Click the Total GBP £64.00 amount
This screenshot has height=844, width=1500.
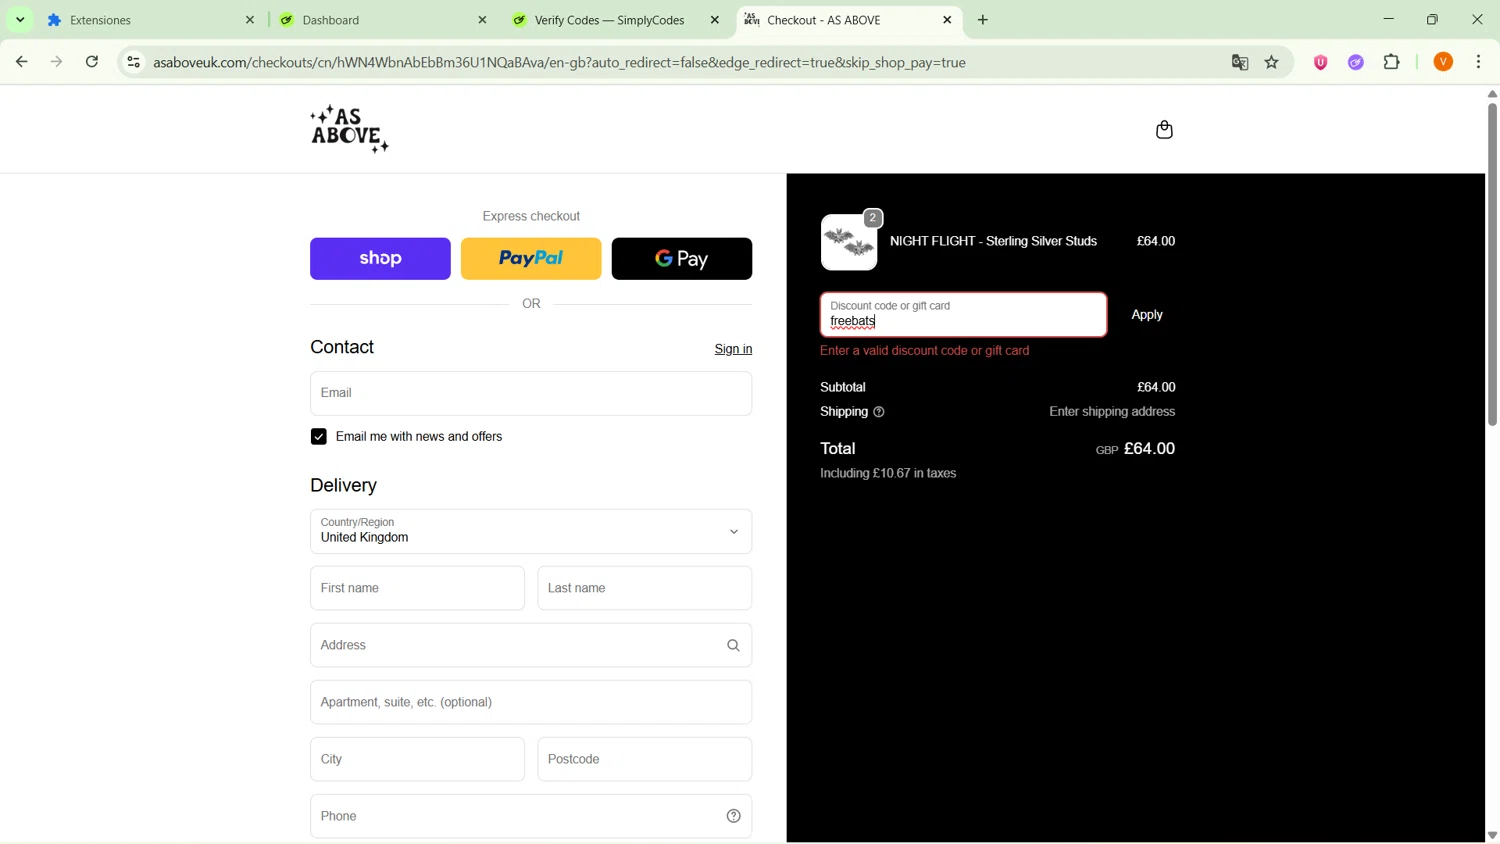pyautogui.click(x=1135, y=449)
